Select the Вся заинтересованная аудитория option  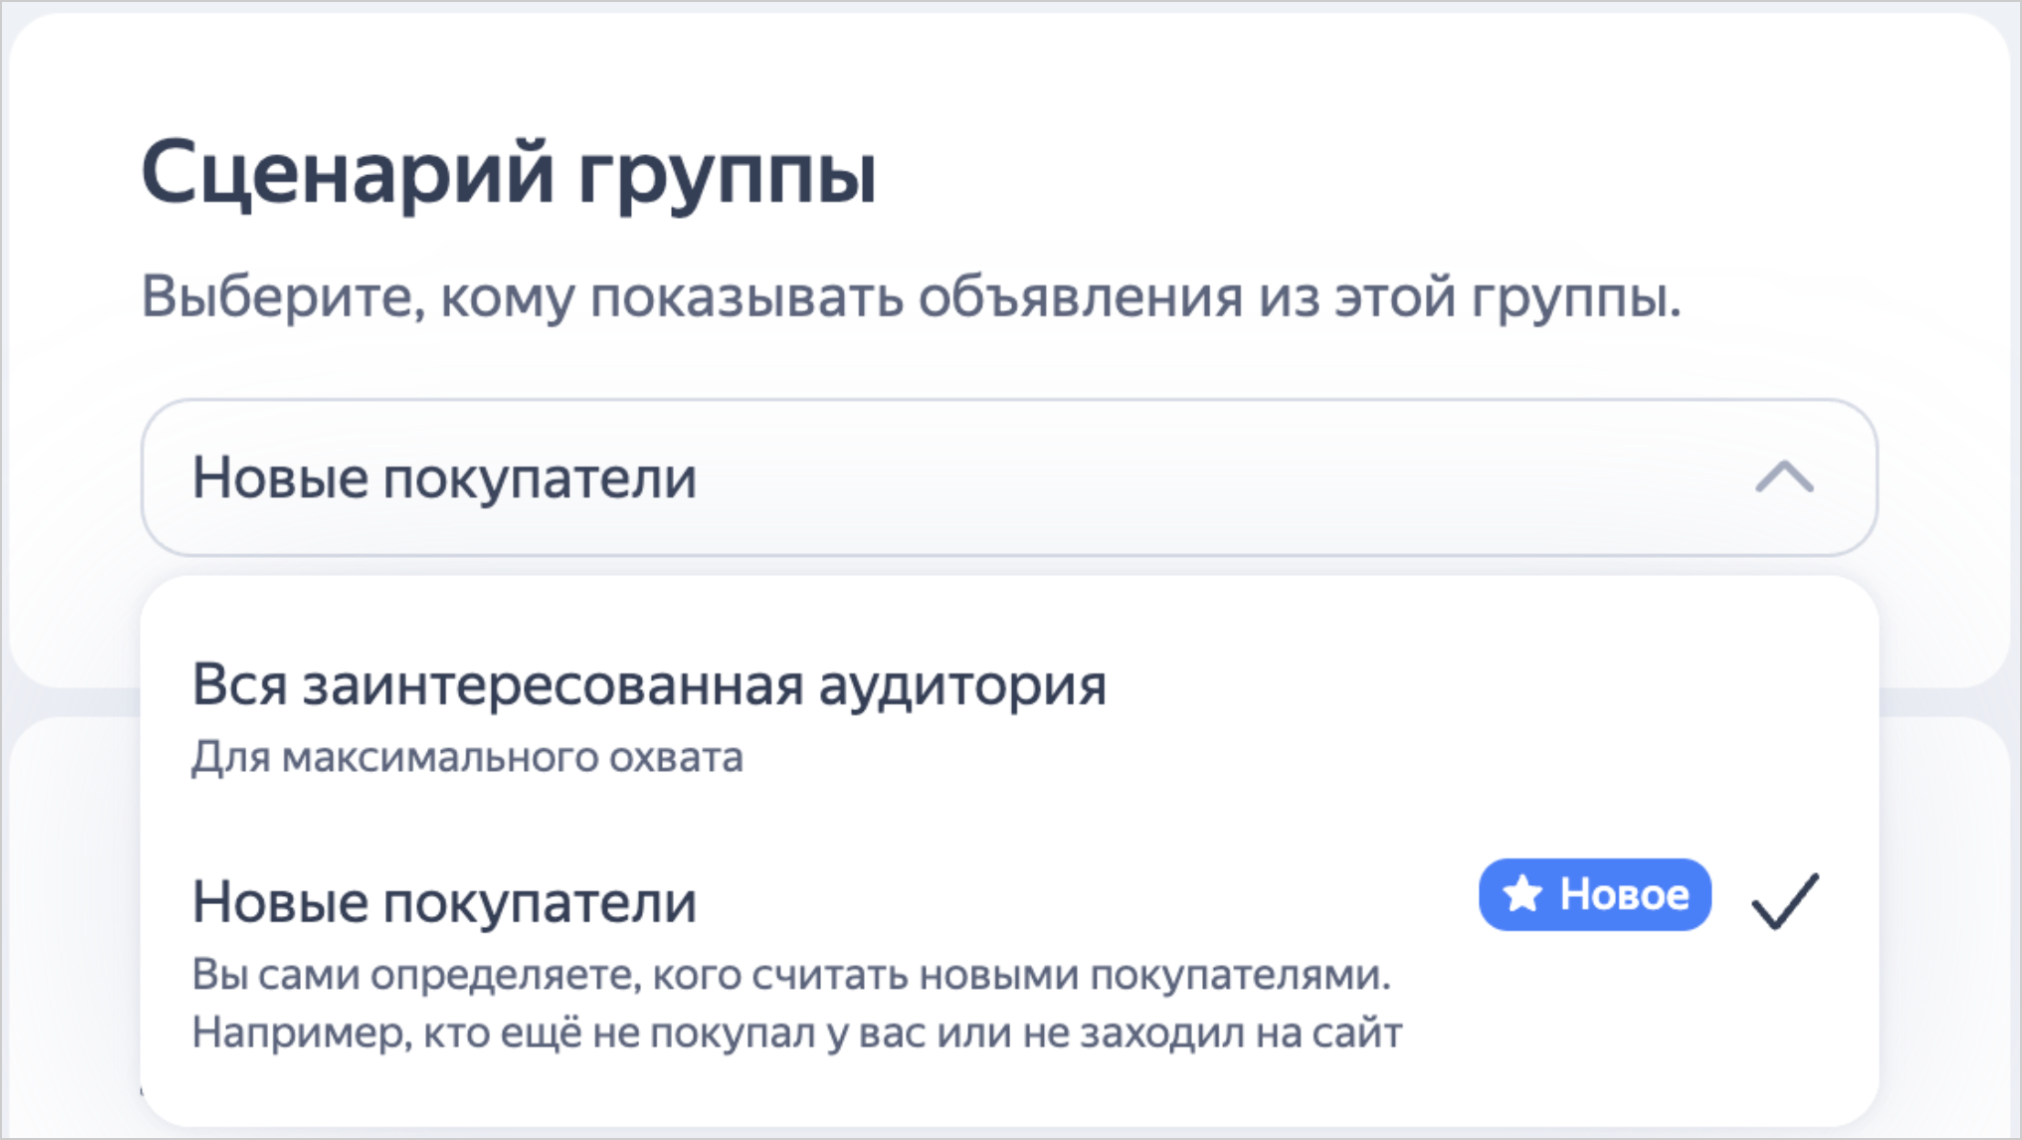click(x=648, y=686)
